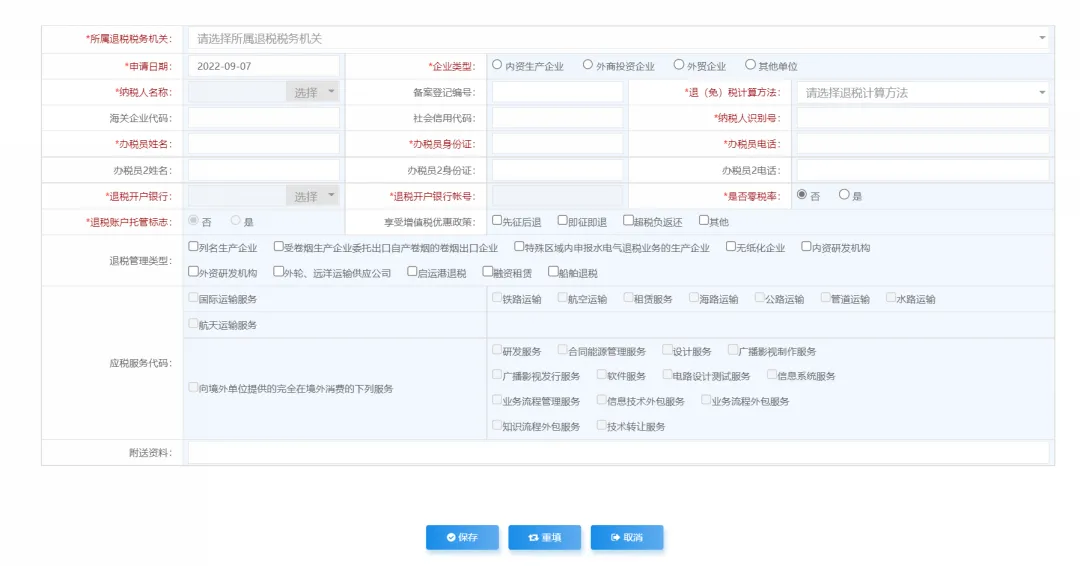Click the 办税员电话 input field
Screen dimensions: 1080x566
point(923,144)
